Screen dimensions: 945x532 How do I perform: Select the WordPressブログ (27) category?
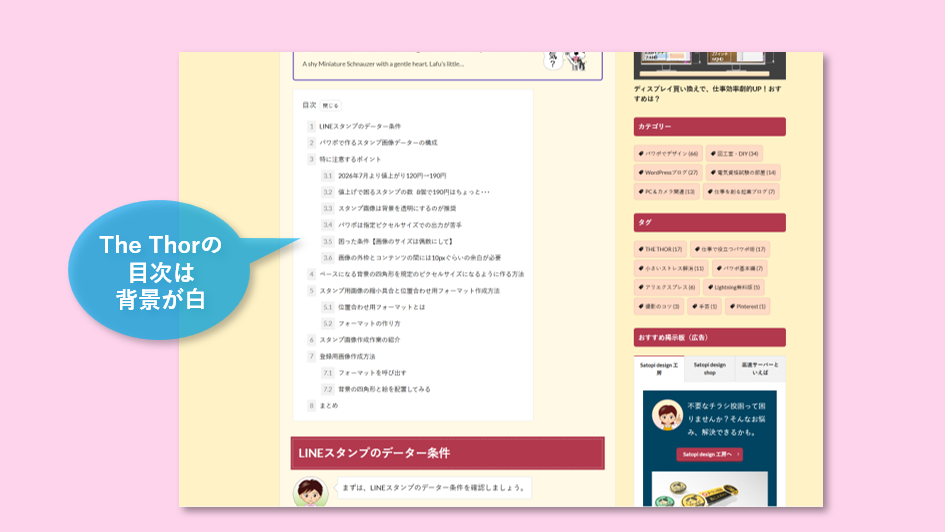668,172
